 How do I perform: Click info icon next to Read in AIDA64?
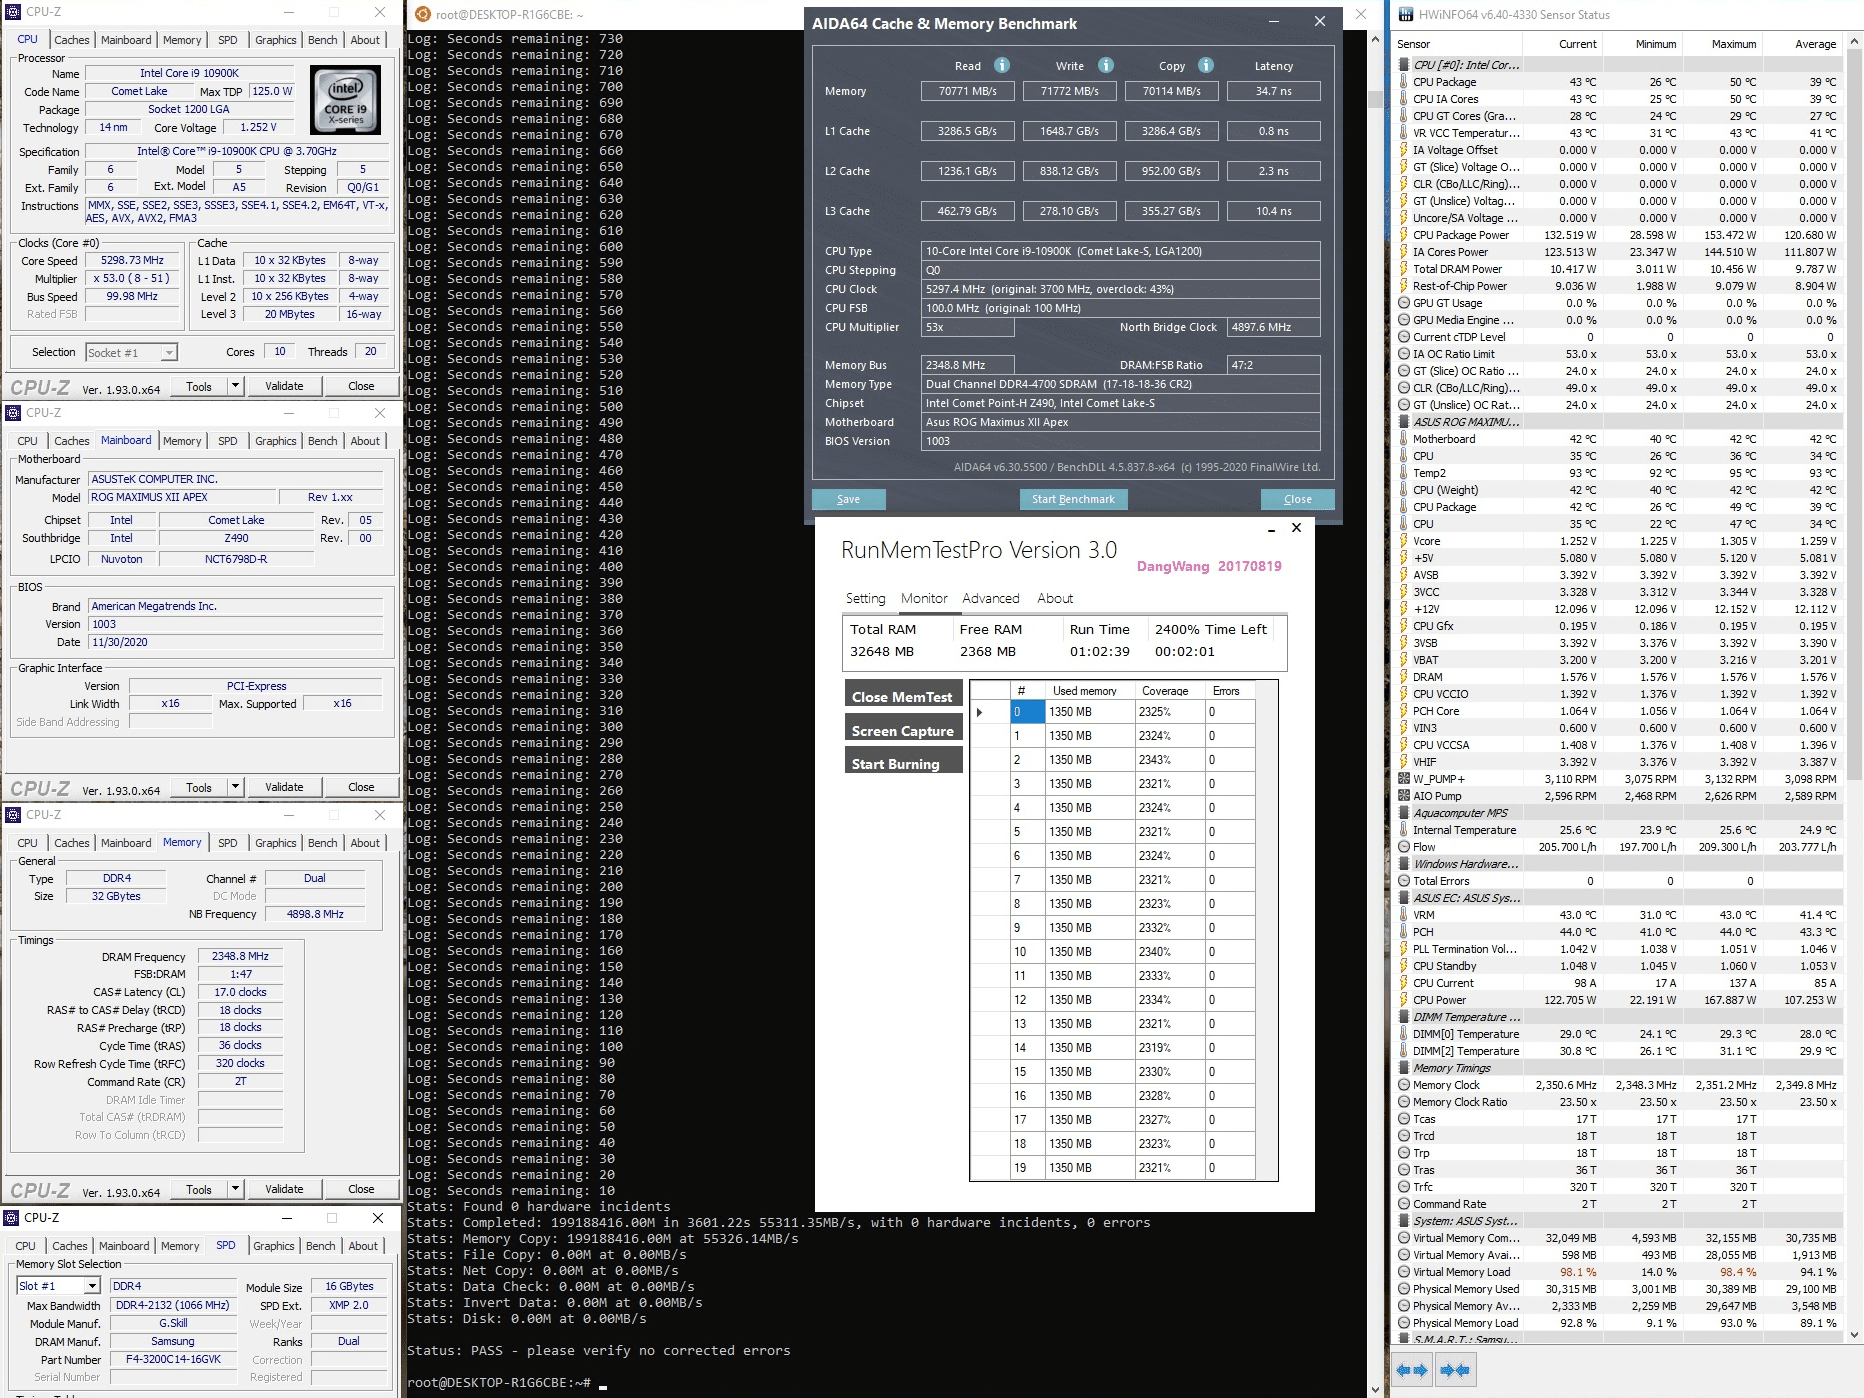1001,65
